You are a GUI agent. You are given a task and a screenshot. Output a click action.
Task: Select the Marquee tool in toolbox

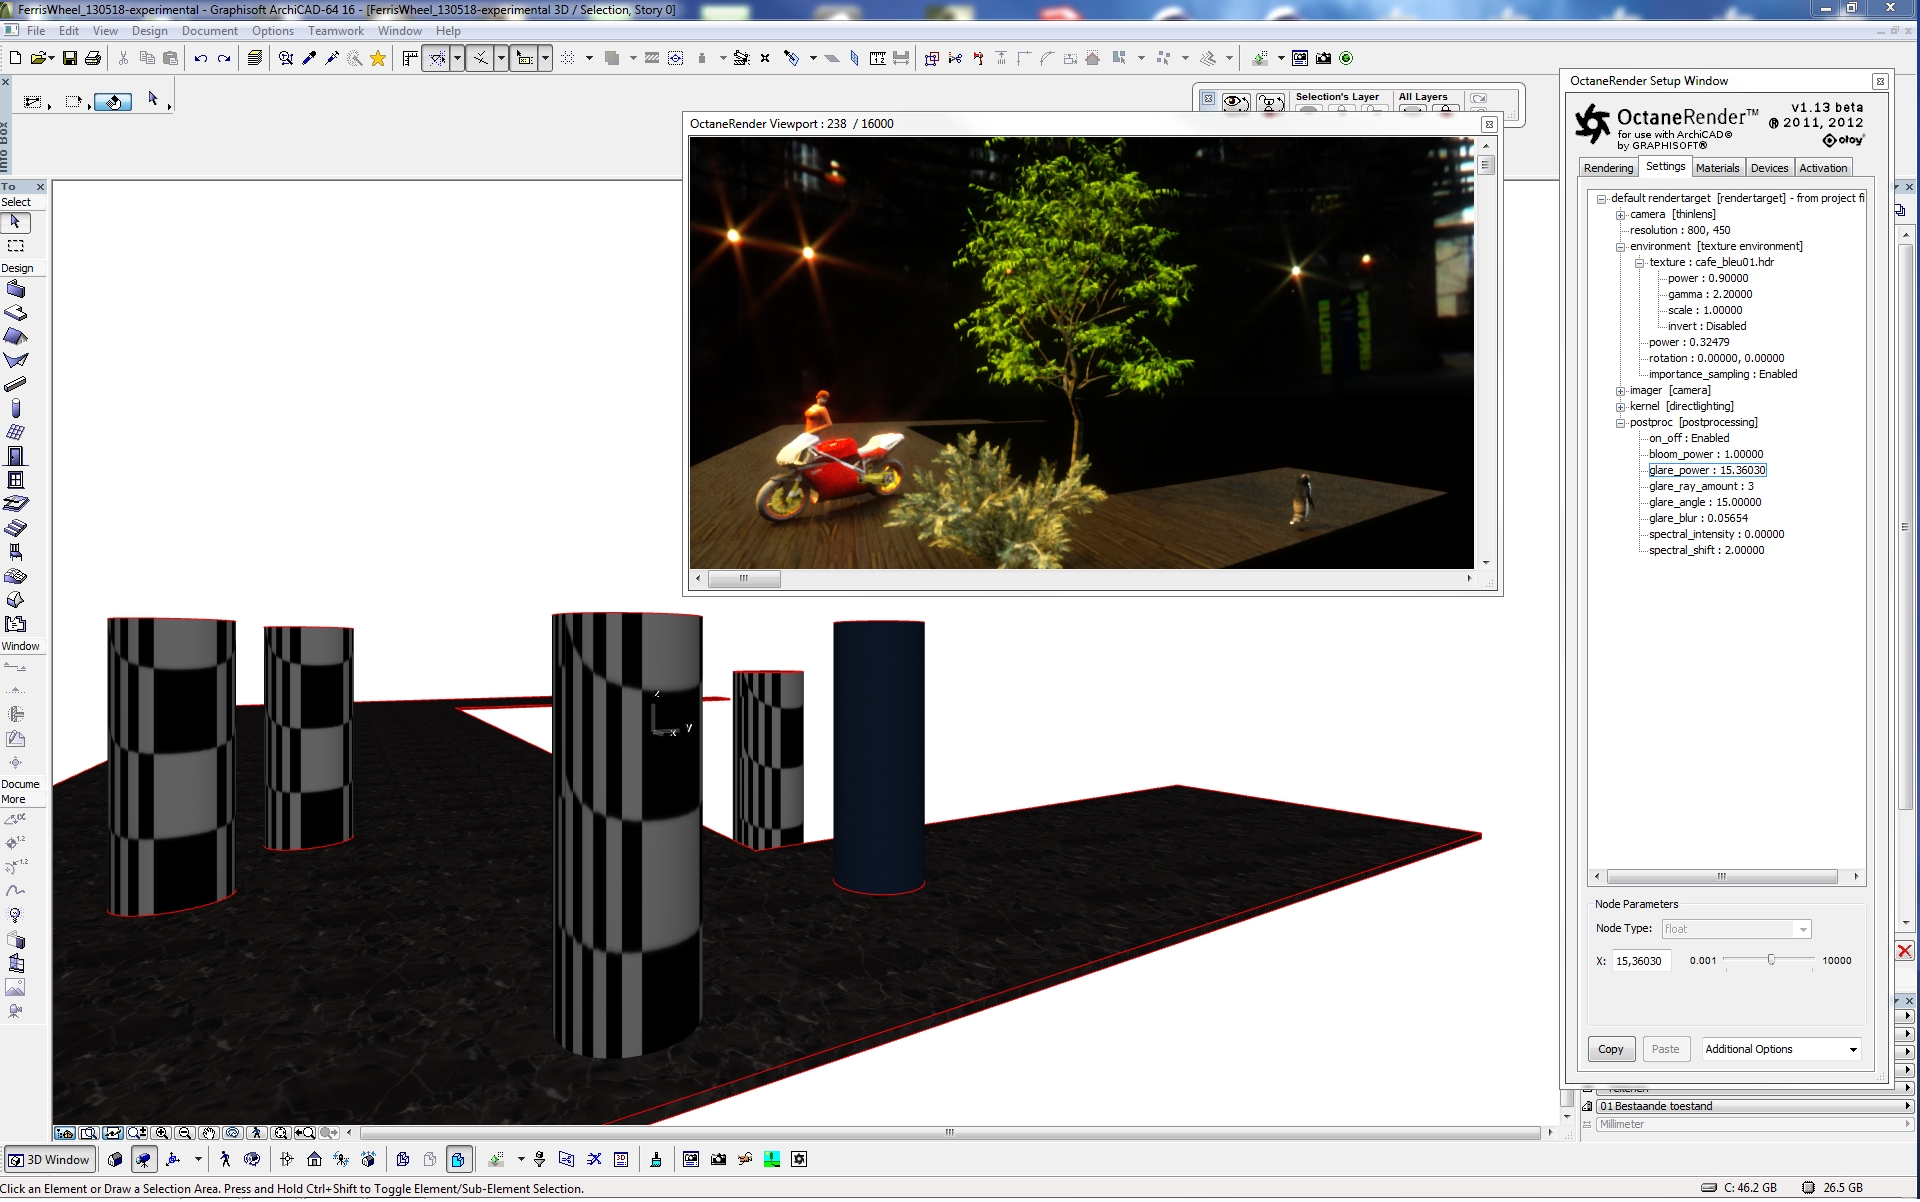coord(16,246)
